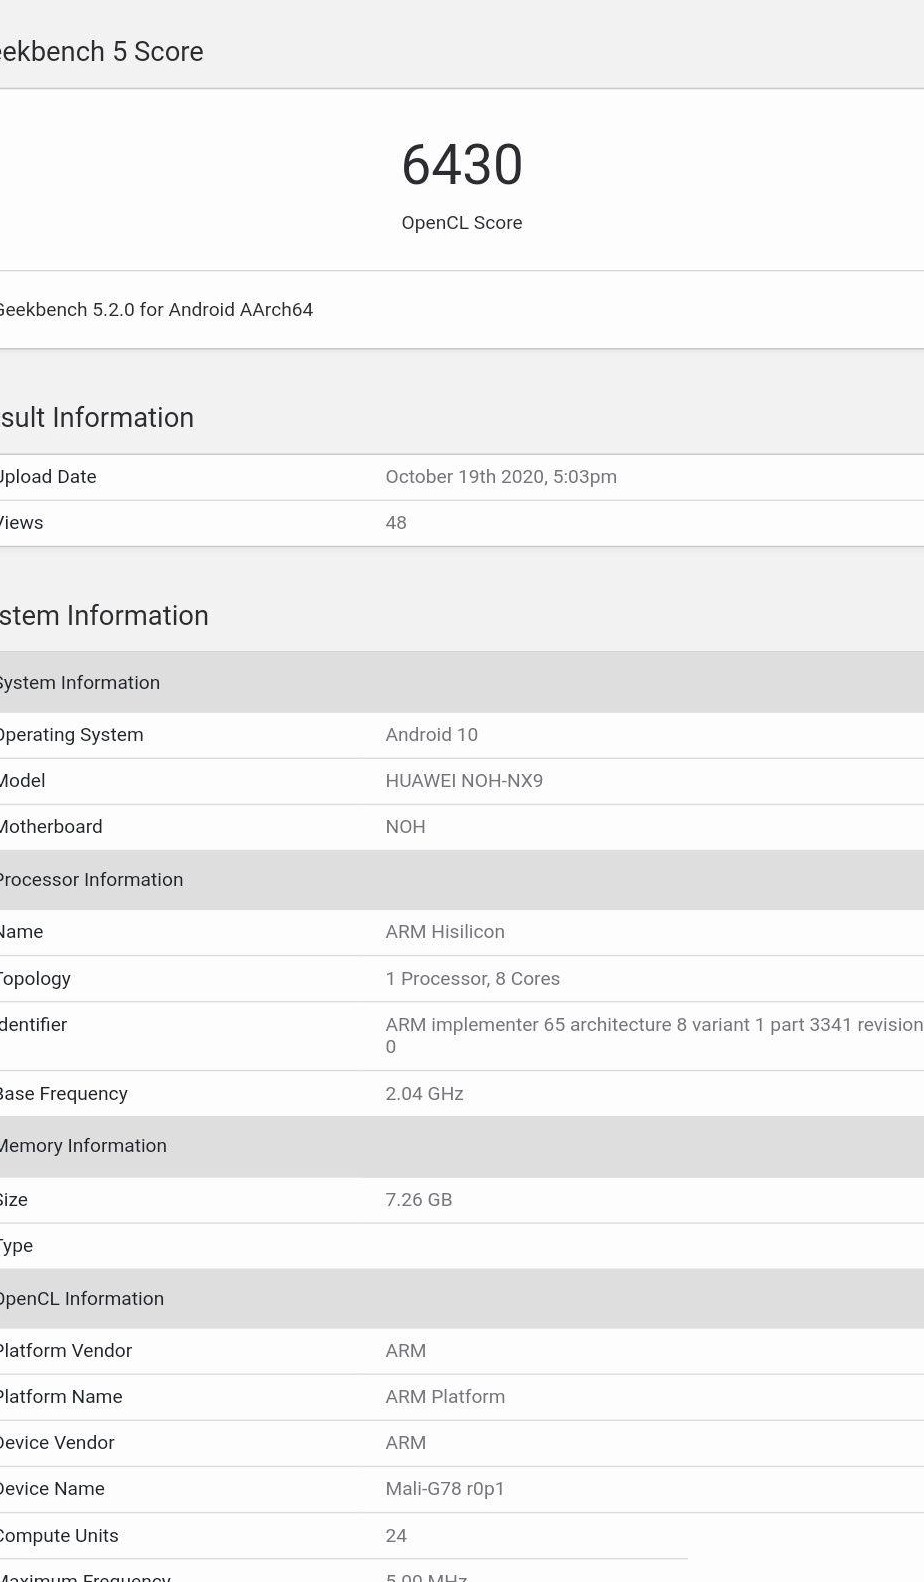Viewport: 924px width, 1582px height.
Task: Click the Views count value 48
Action: [x=396, y=523]
